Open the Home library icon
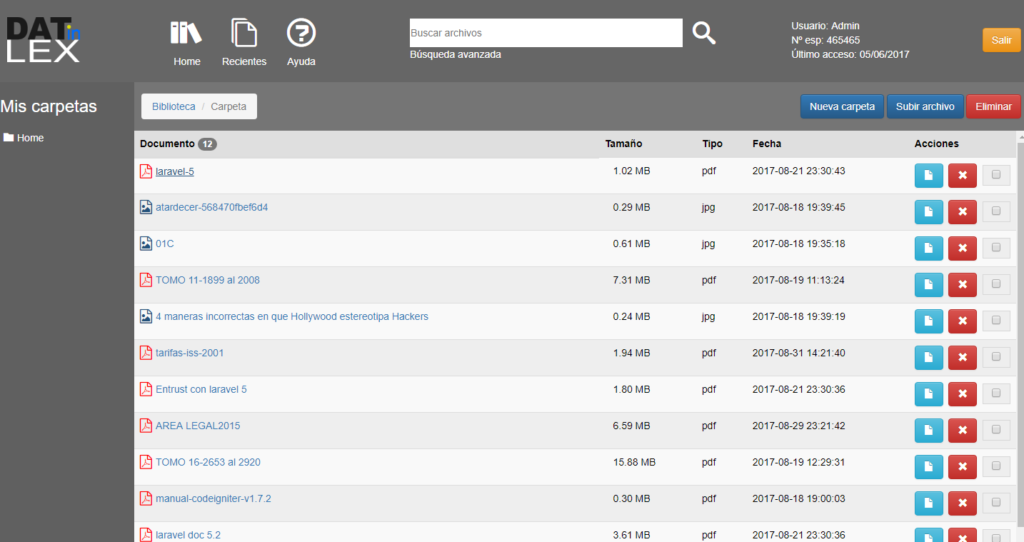Screen dimensions: 1024x542 [186, 33]
